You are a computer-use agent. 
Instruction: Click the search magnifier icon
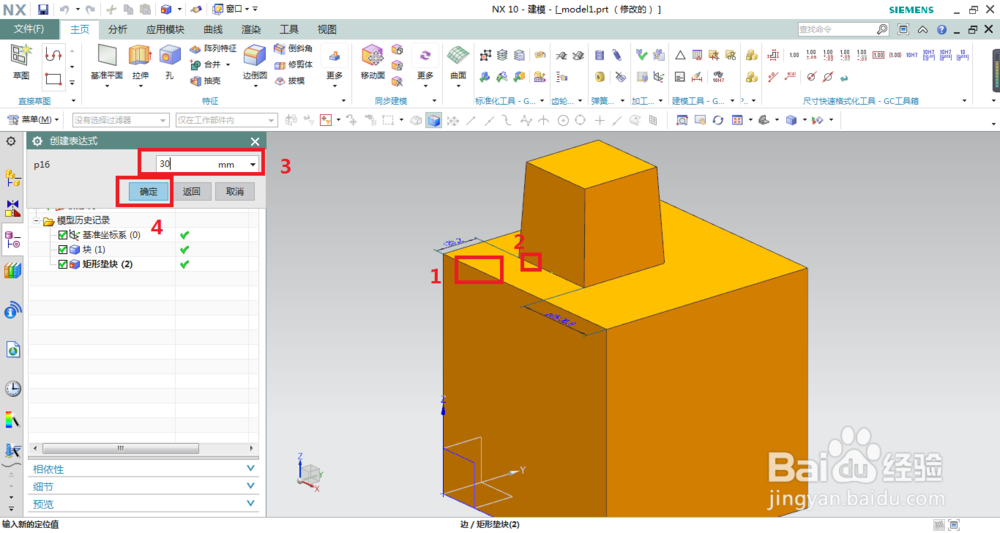(881, 29)
